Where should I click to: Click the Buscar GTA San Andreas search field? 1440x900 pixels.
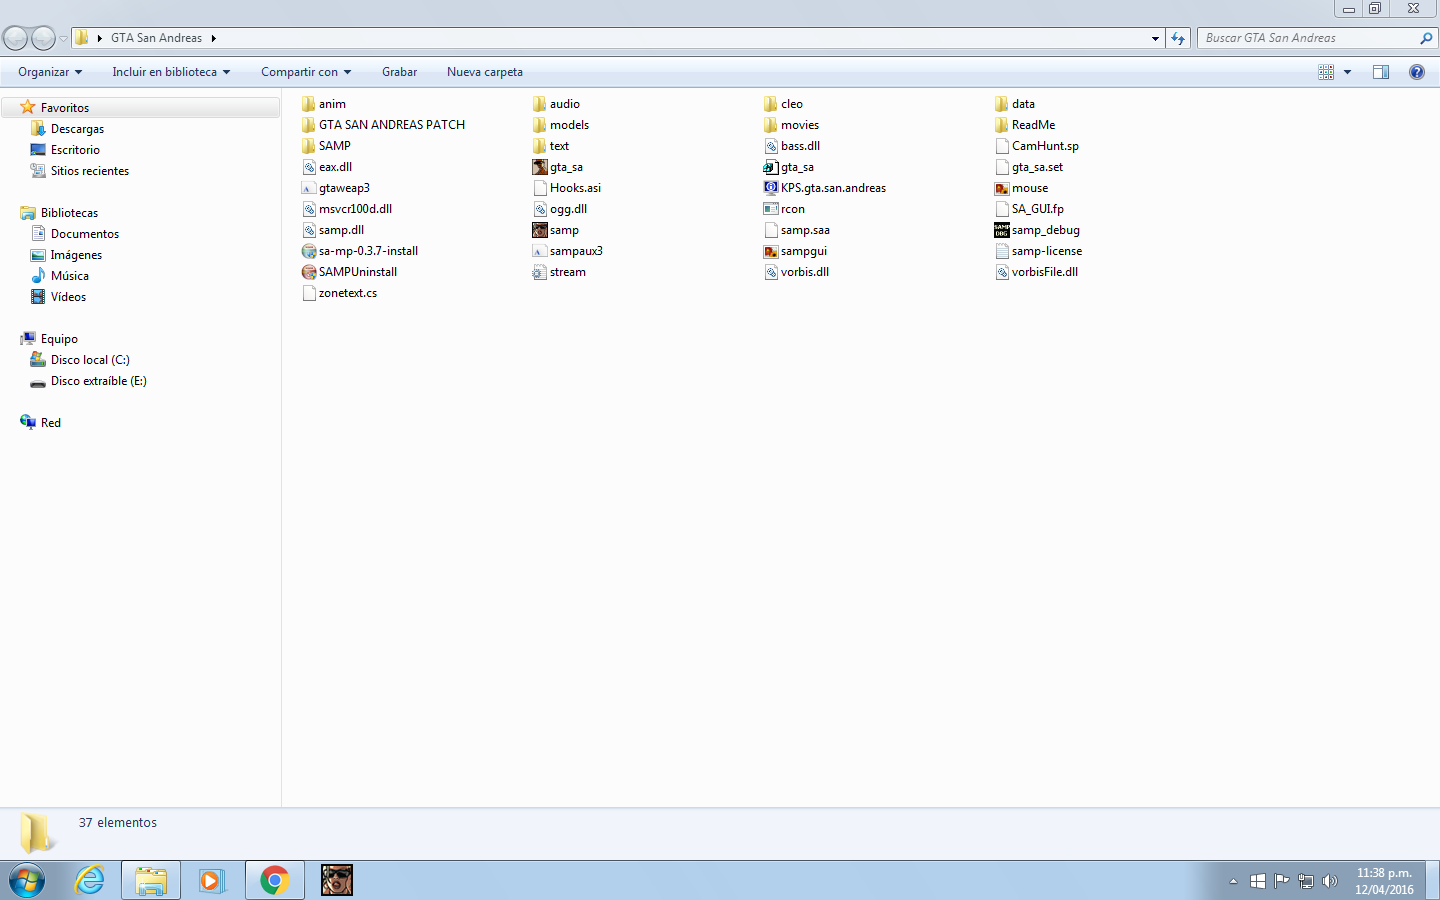(x=1308, y=38)
